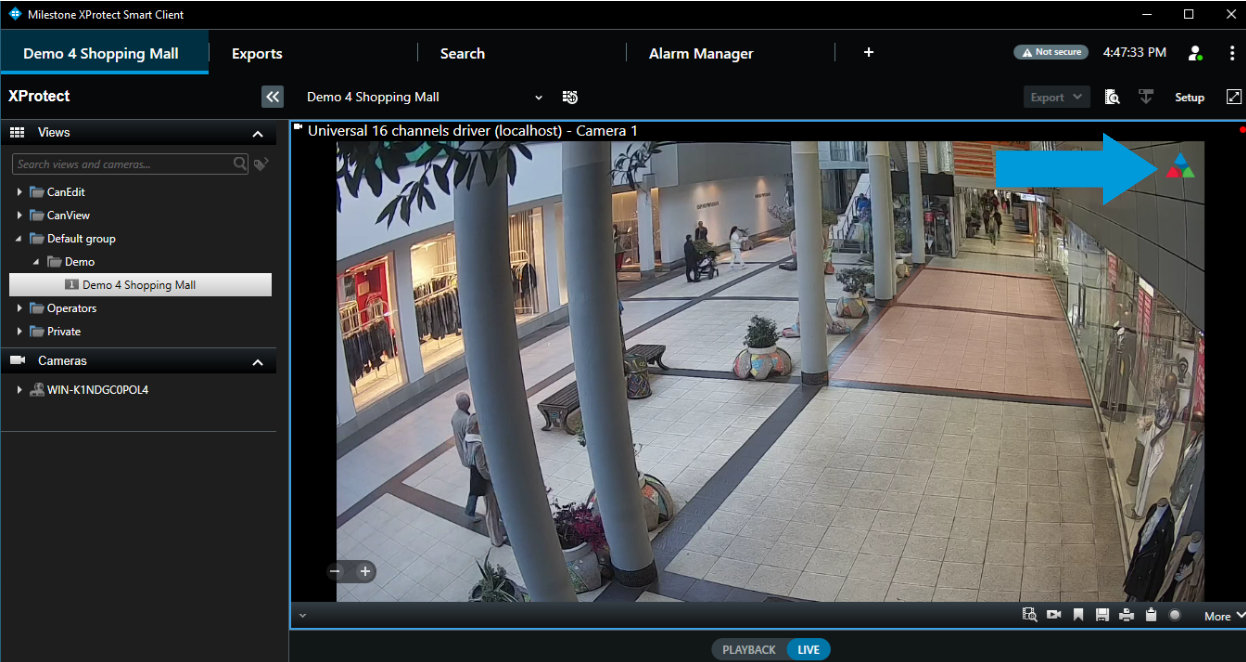Expand the More options menu
Screen dimensions: 1246x662
pyautogui.click(x=1224, y=616)
